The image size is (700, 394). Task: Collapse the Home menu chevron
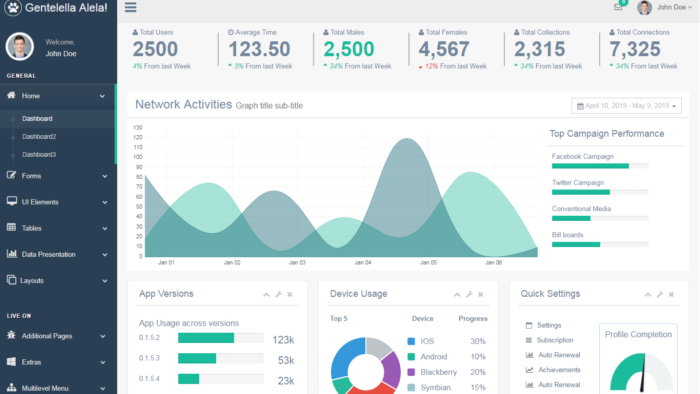coord(102,96)
